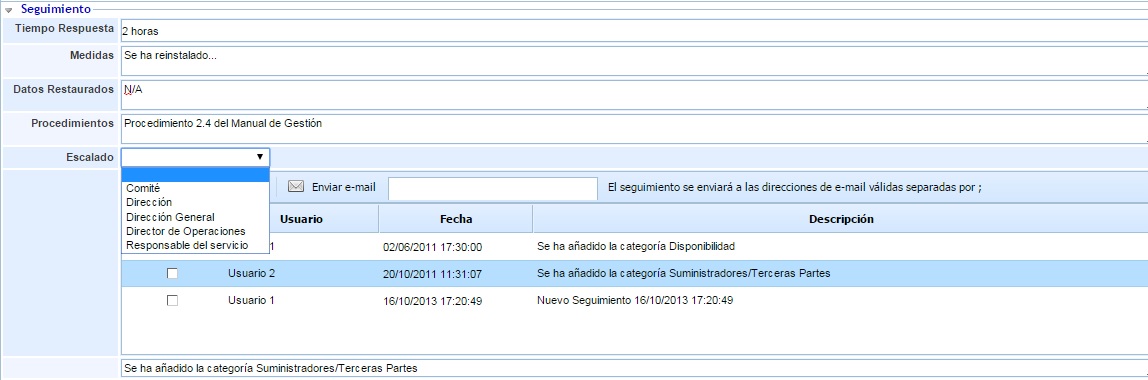Click the envelope icon for Enviar e-mail
This screenshot has width=1148, height=380.
(296, 187)
